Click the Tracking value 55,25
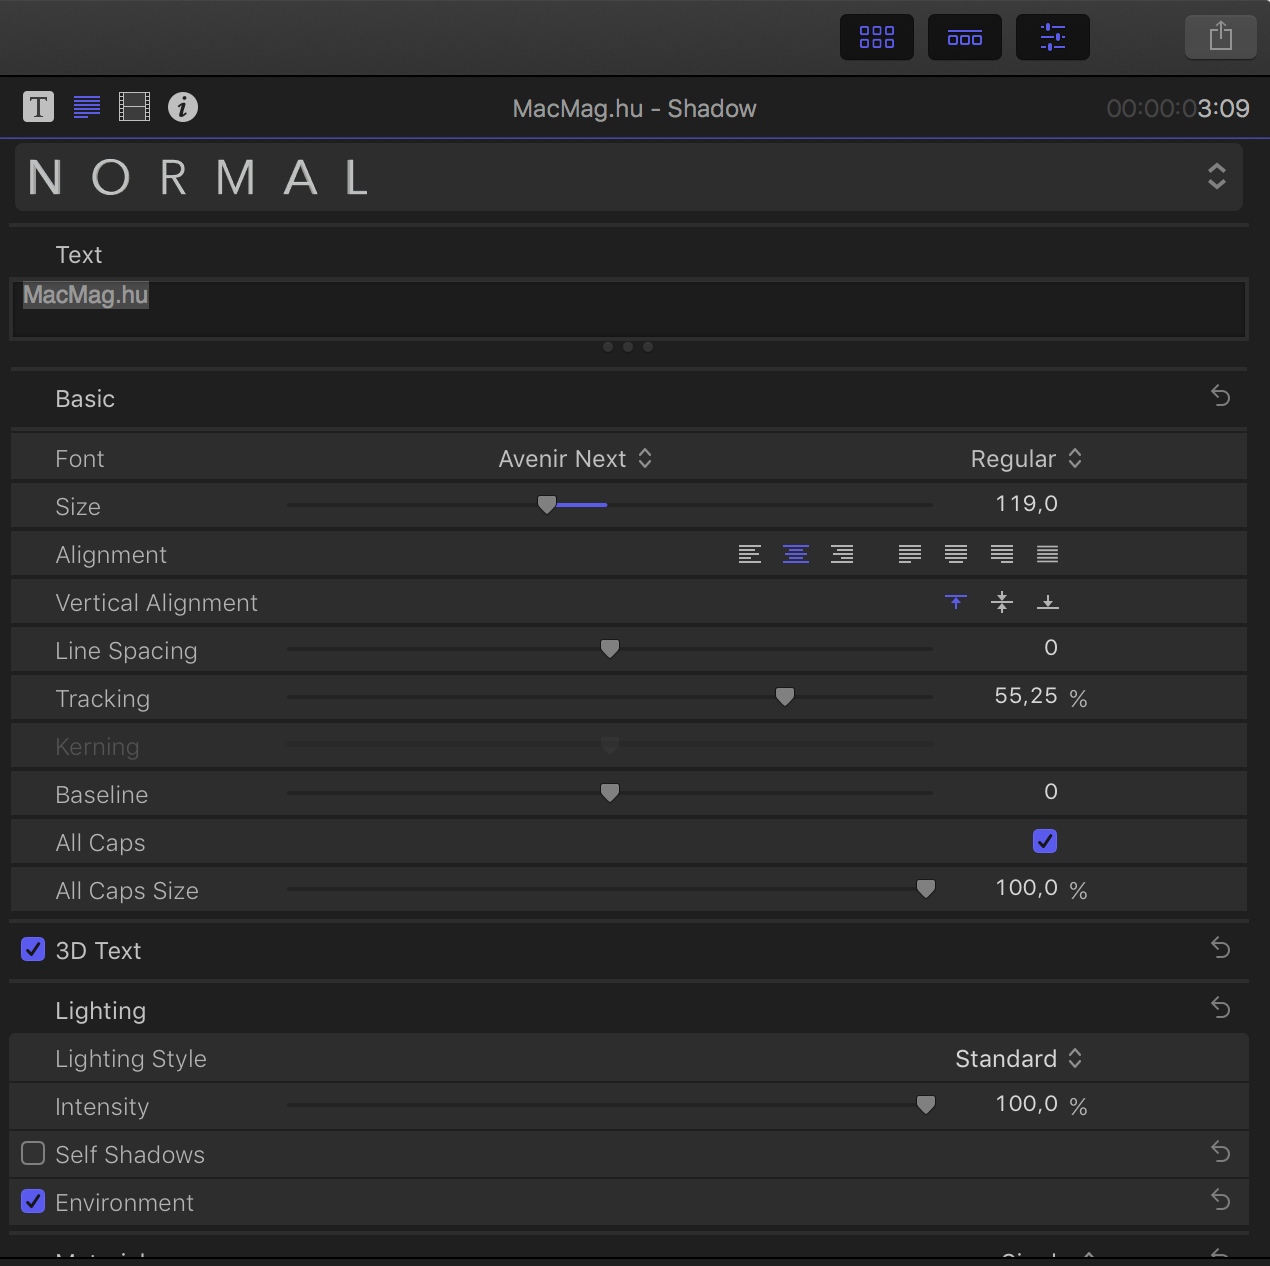This screenshot has width=1270, height=1266. pyautogui.click(x=1026, y=696)
